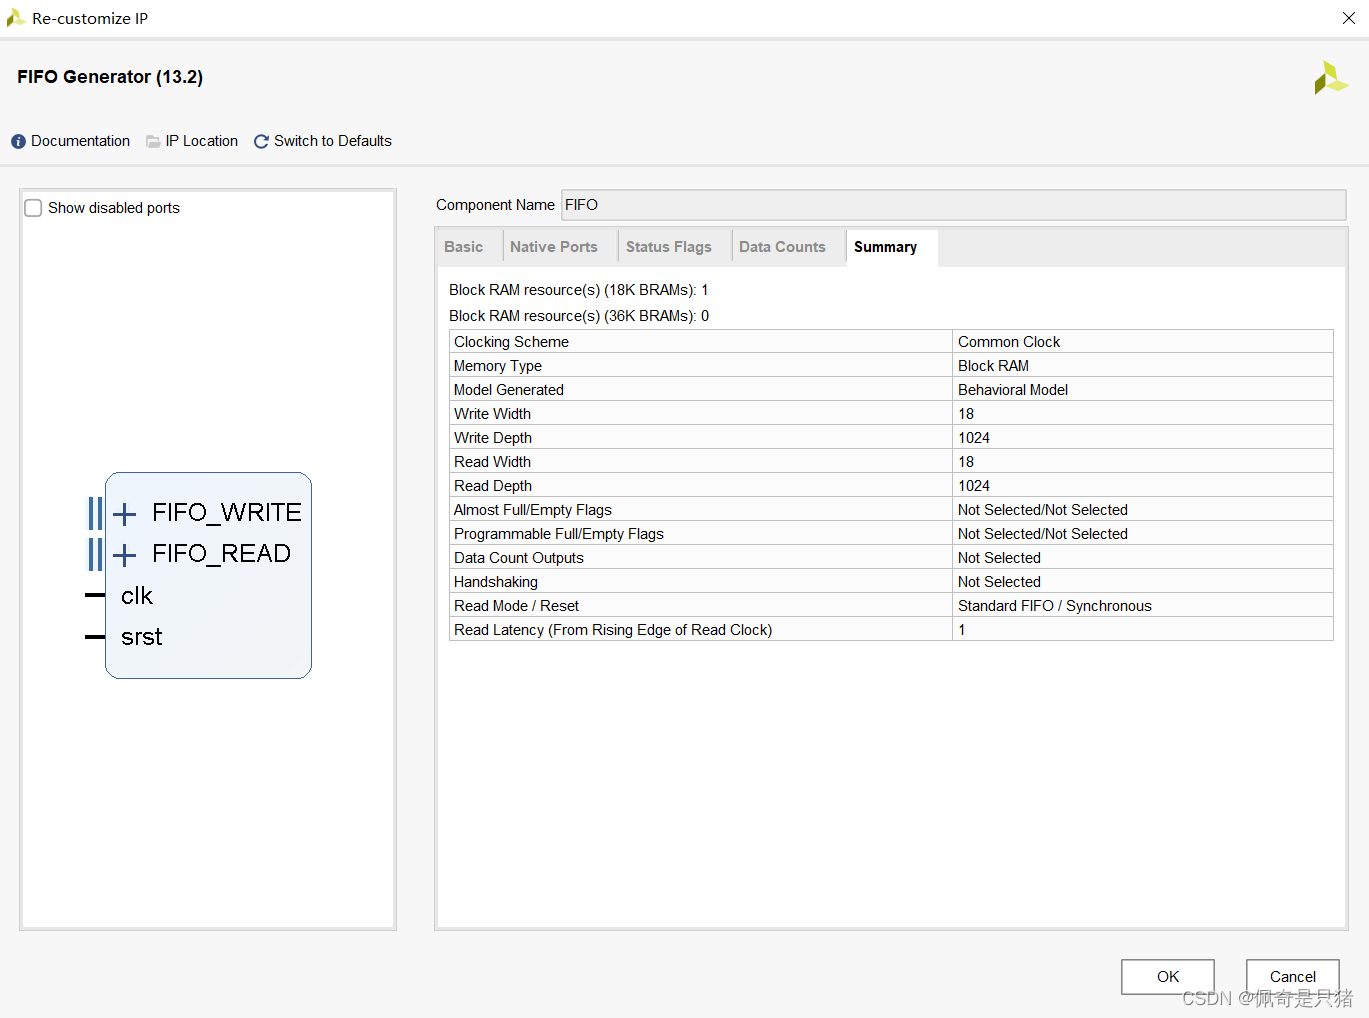The width and height of the screenshot is (1369, 1018).
Task: Click the Clocking Scheme row label
Action: click(x=511, y=342)
